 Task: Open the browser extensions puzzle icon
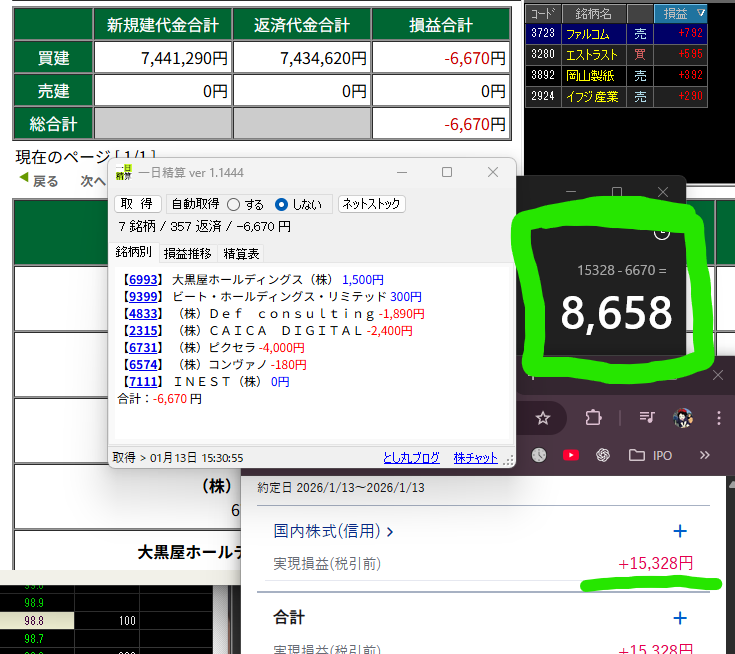[x=593, y=417]
